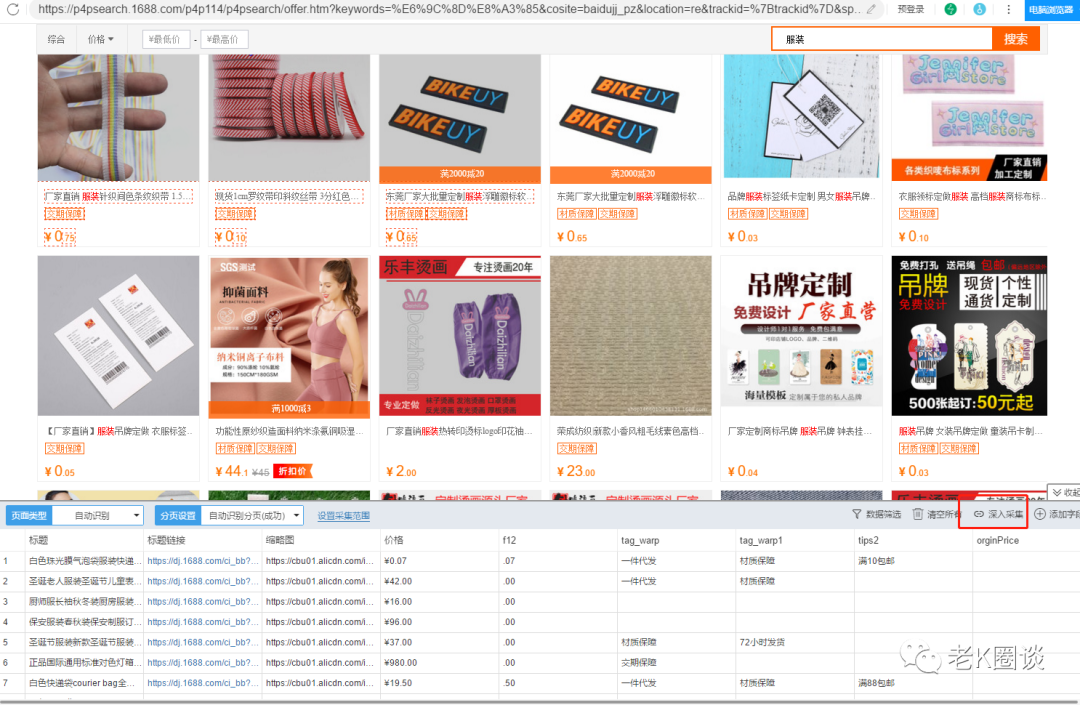Open the 页面类型 自动识别 dropdown
The height and width of the screenshot is (705, 1080).
tap(97, 516)
